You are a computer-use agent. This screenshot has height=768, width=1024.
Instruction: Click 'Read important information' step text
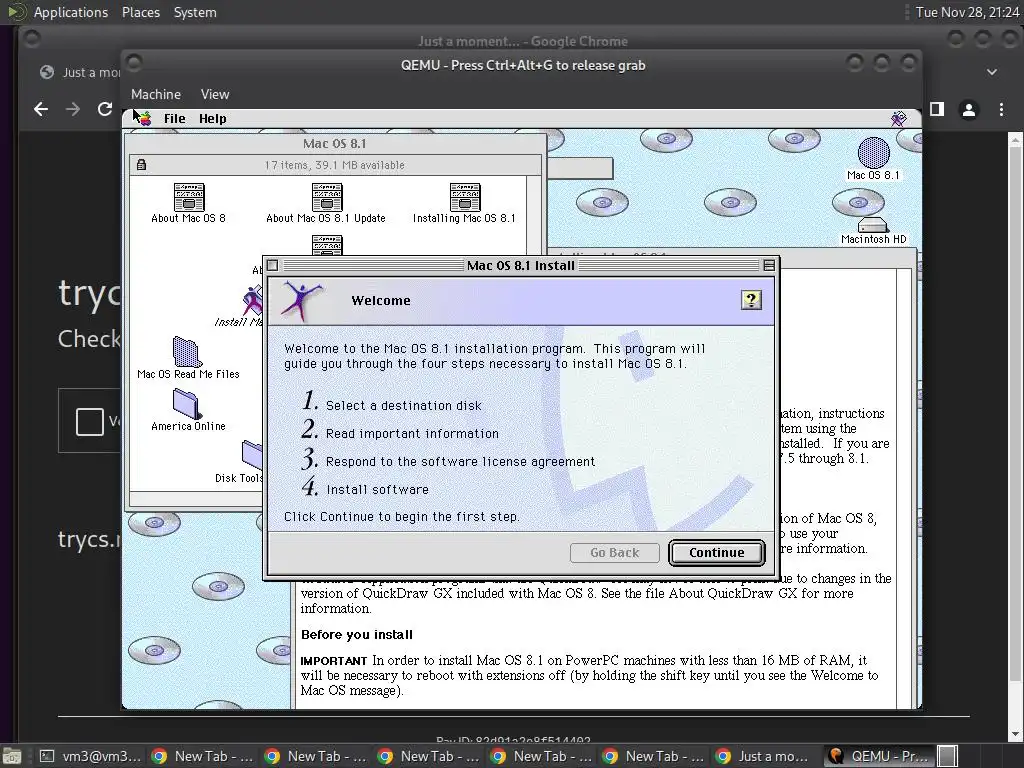(412, 434)
